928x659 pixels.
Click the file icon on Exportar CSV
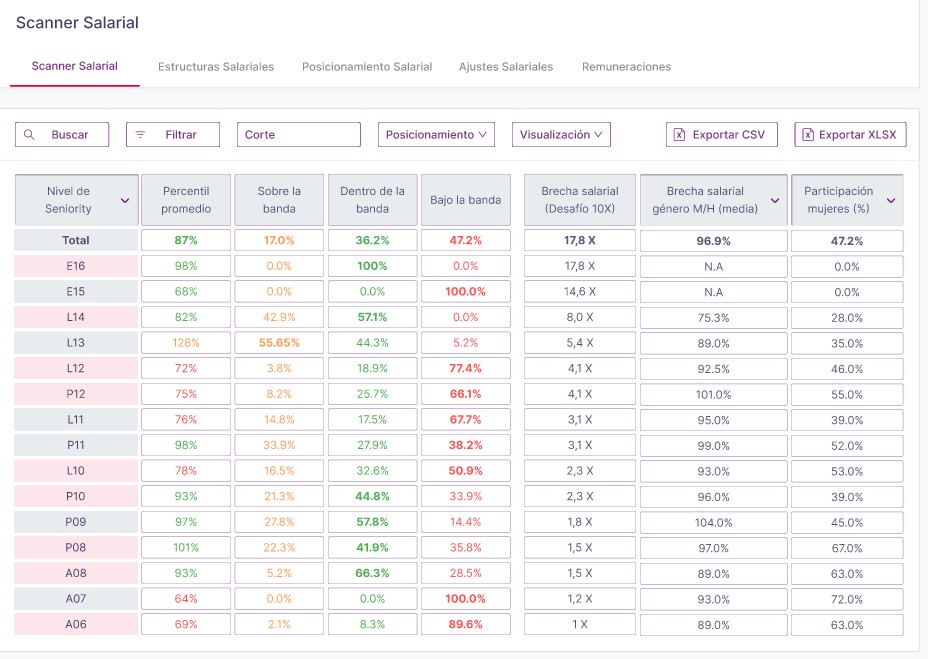(679, 135)
